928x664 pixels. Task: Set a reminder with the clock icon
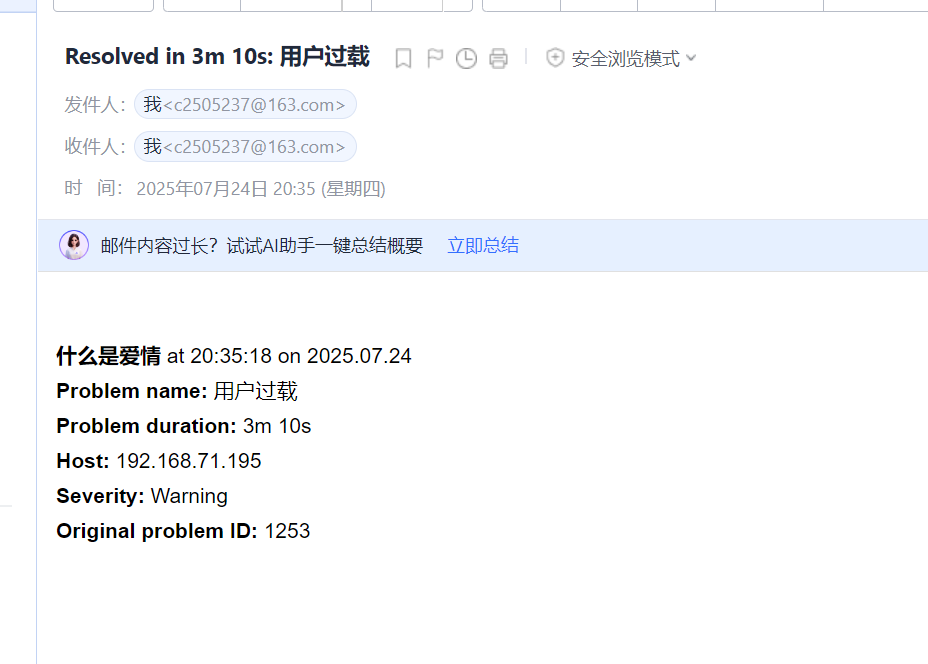pos(466,59)
